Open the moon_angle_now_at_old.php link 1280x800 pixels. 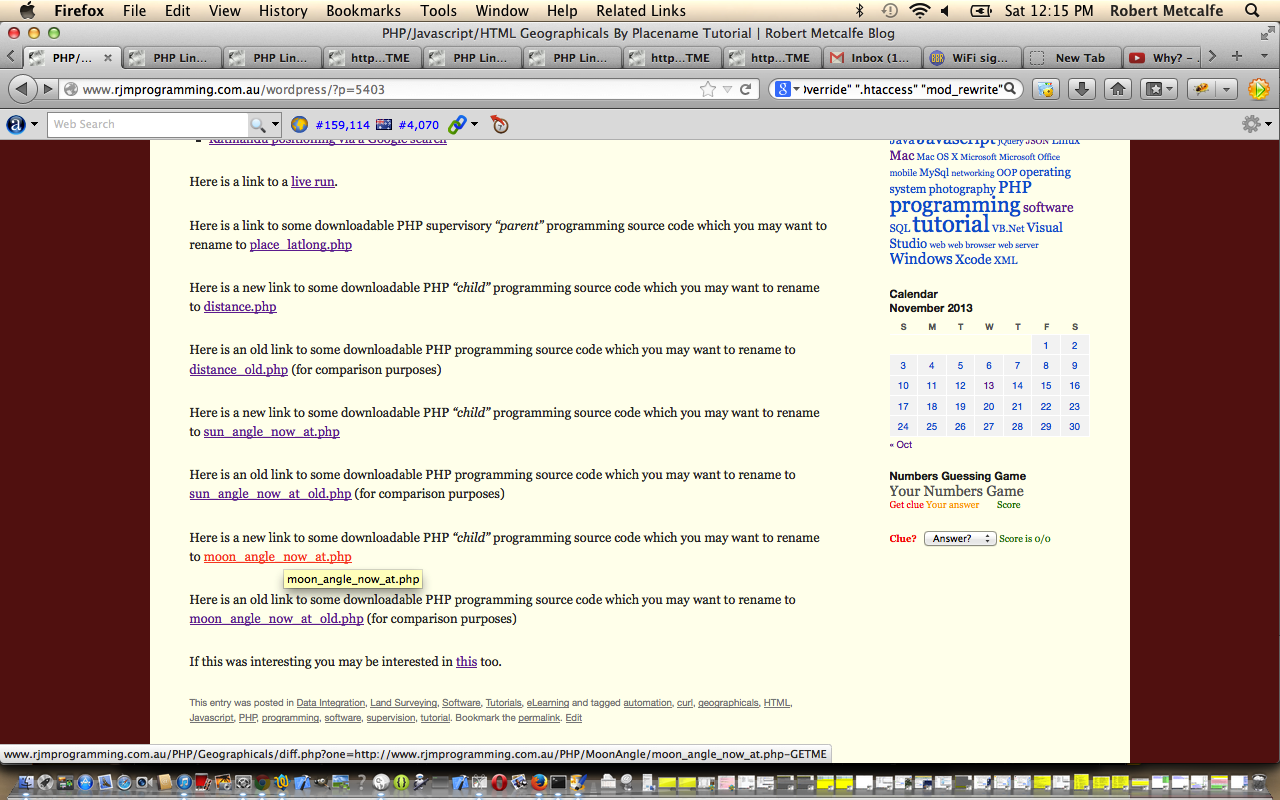(277, 619)
